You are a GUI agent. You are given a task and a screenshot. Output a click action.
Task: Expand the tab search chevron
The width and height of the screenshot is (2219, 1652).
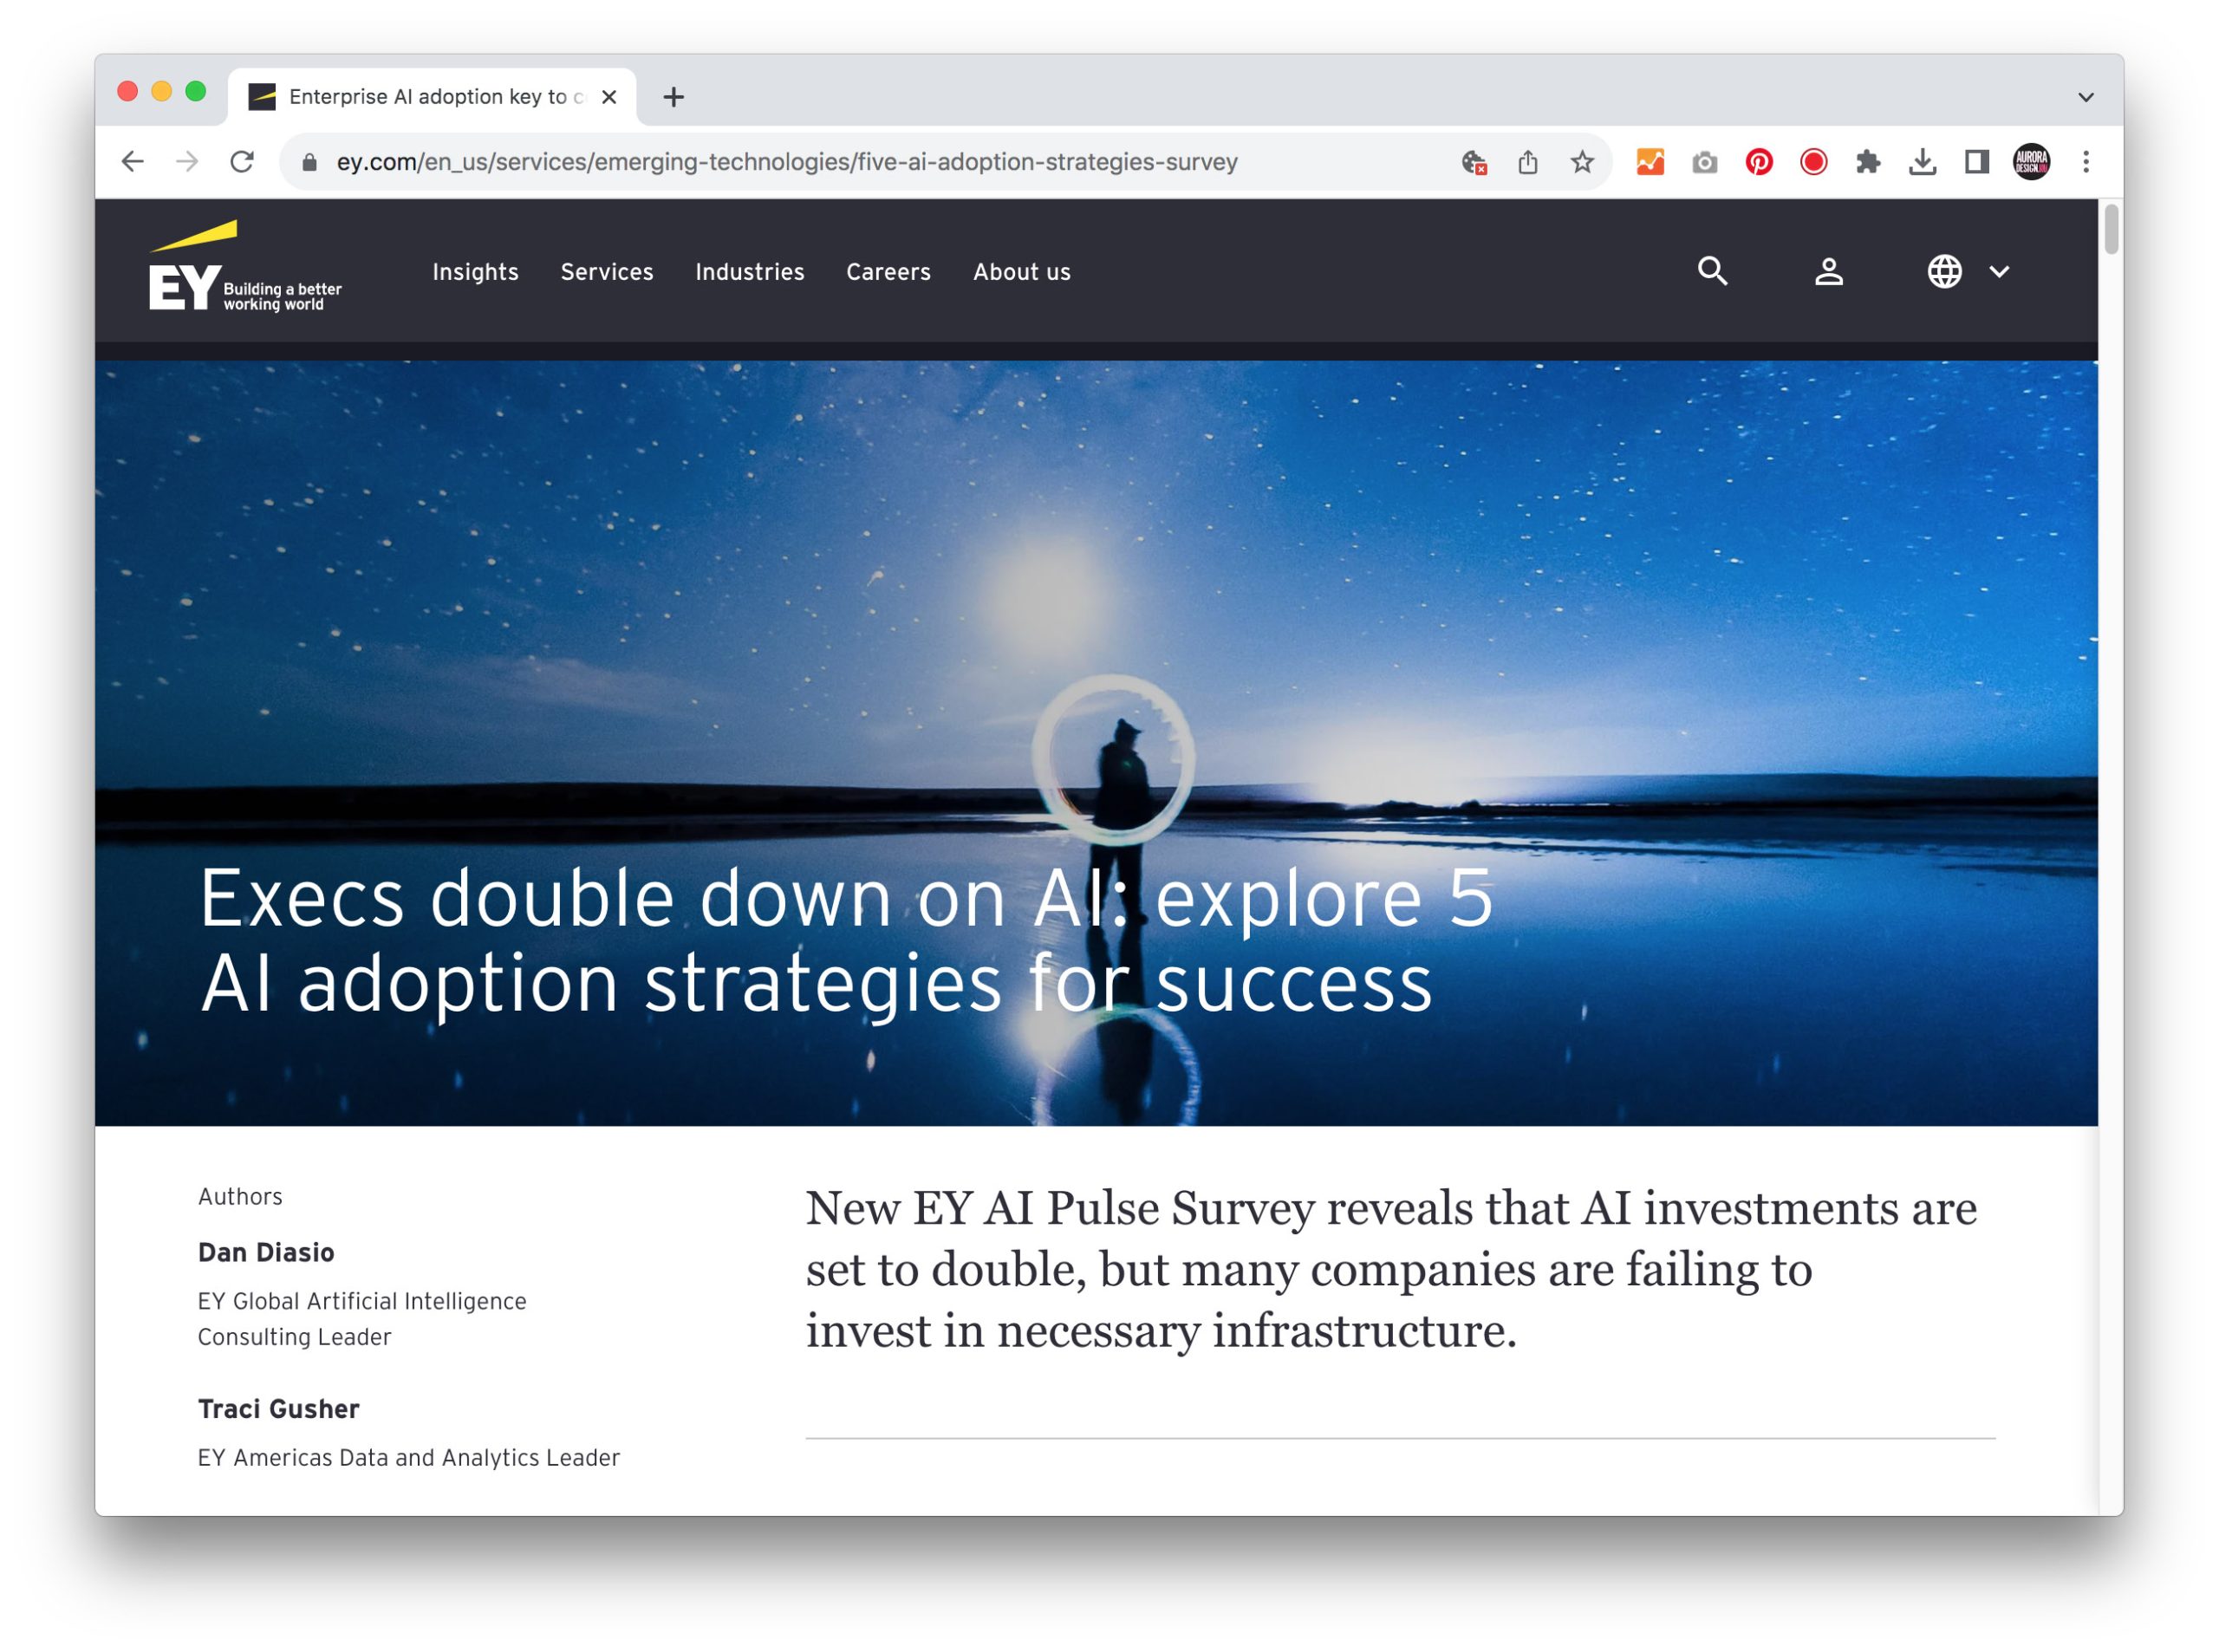pyautogui.click(x=2086, y=97)
